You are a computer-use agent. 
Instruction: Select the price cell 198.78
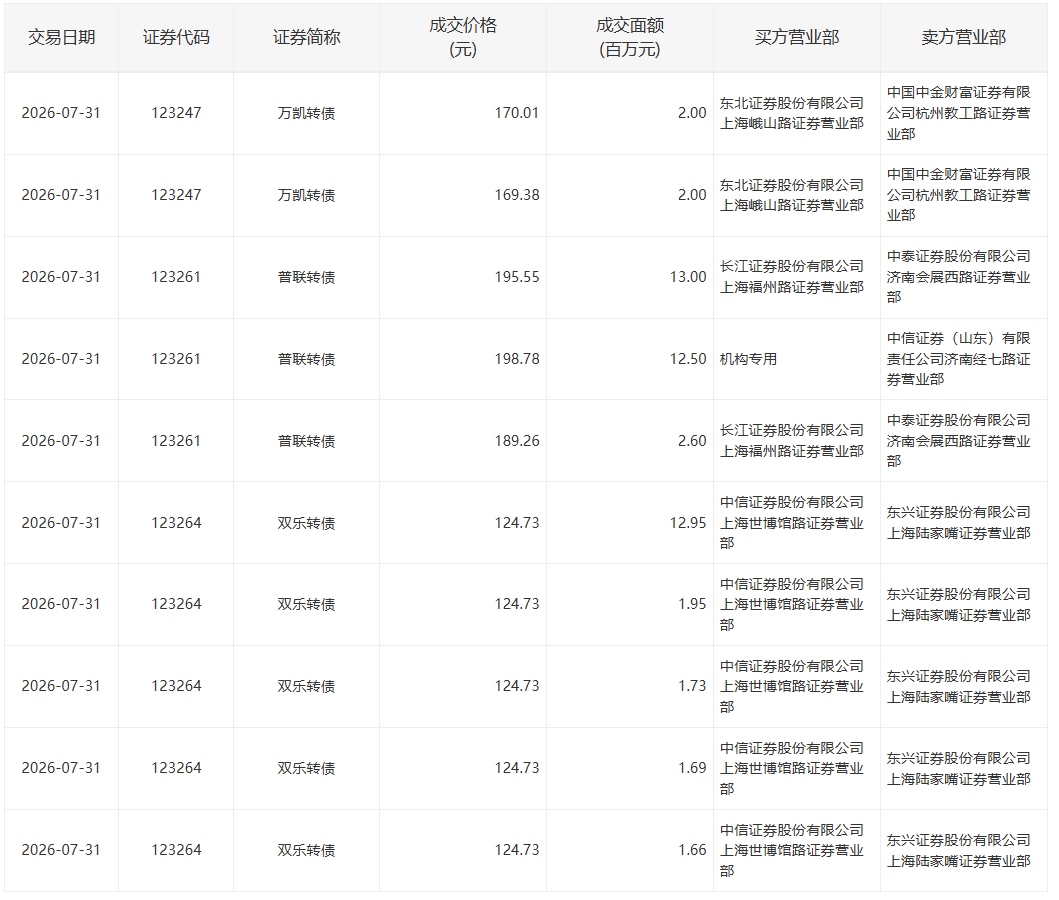pos(517,359)
